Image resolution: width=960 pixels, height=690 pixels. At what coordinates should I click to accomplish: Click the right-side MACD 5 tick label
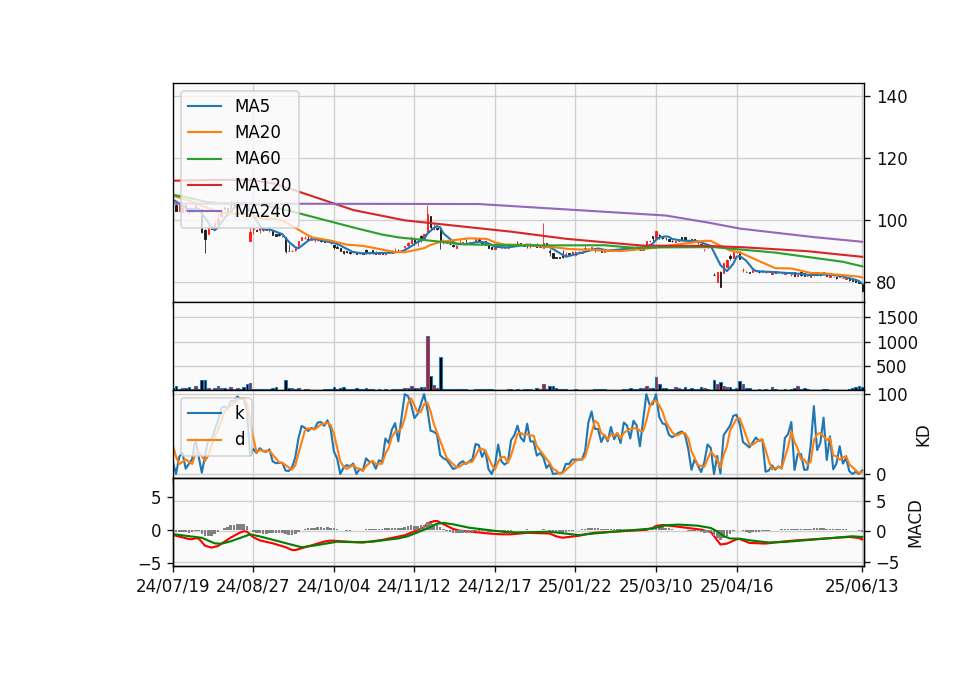pos(882,501)
